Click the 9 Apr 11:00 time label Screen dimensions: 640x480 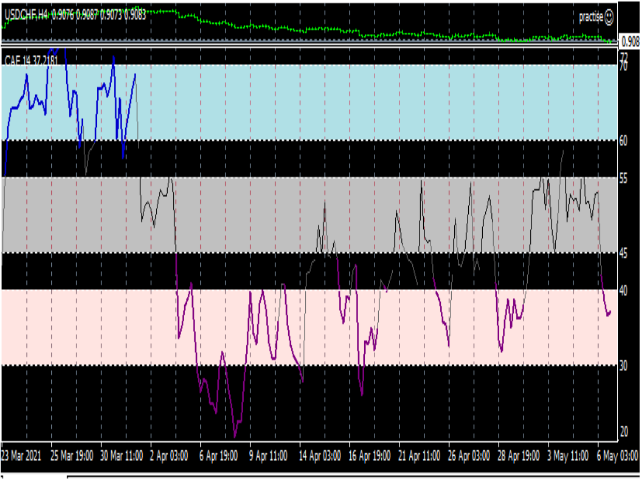click(x=268, y=456)
